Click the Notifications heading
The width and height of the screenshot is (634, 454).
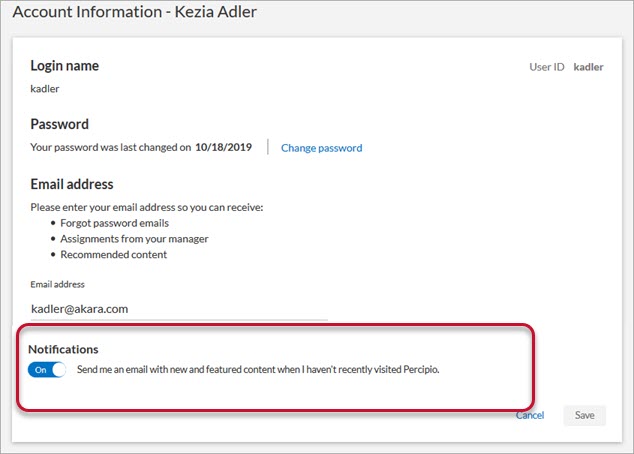63,350
